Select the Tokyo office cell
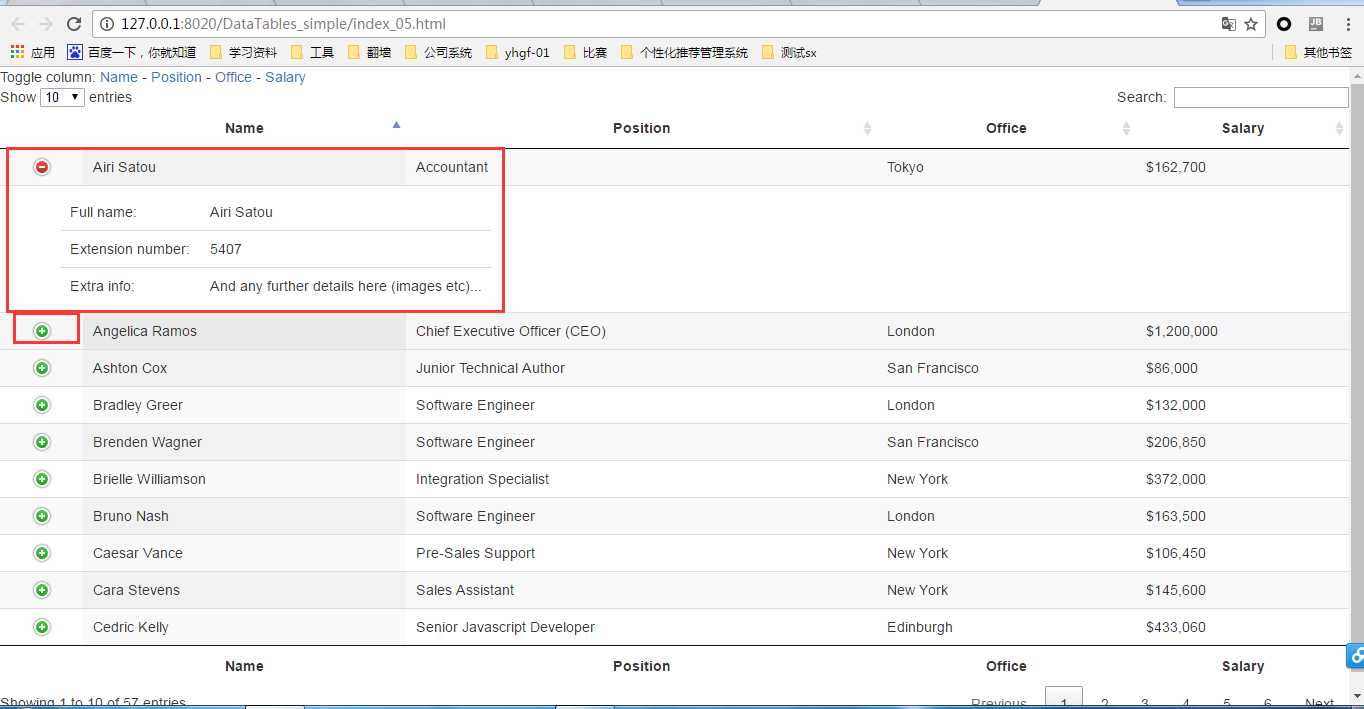 [1006, 167]
